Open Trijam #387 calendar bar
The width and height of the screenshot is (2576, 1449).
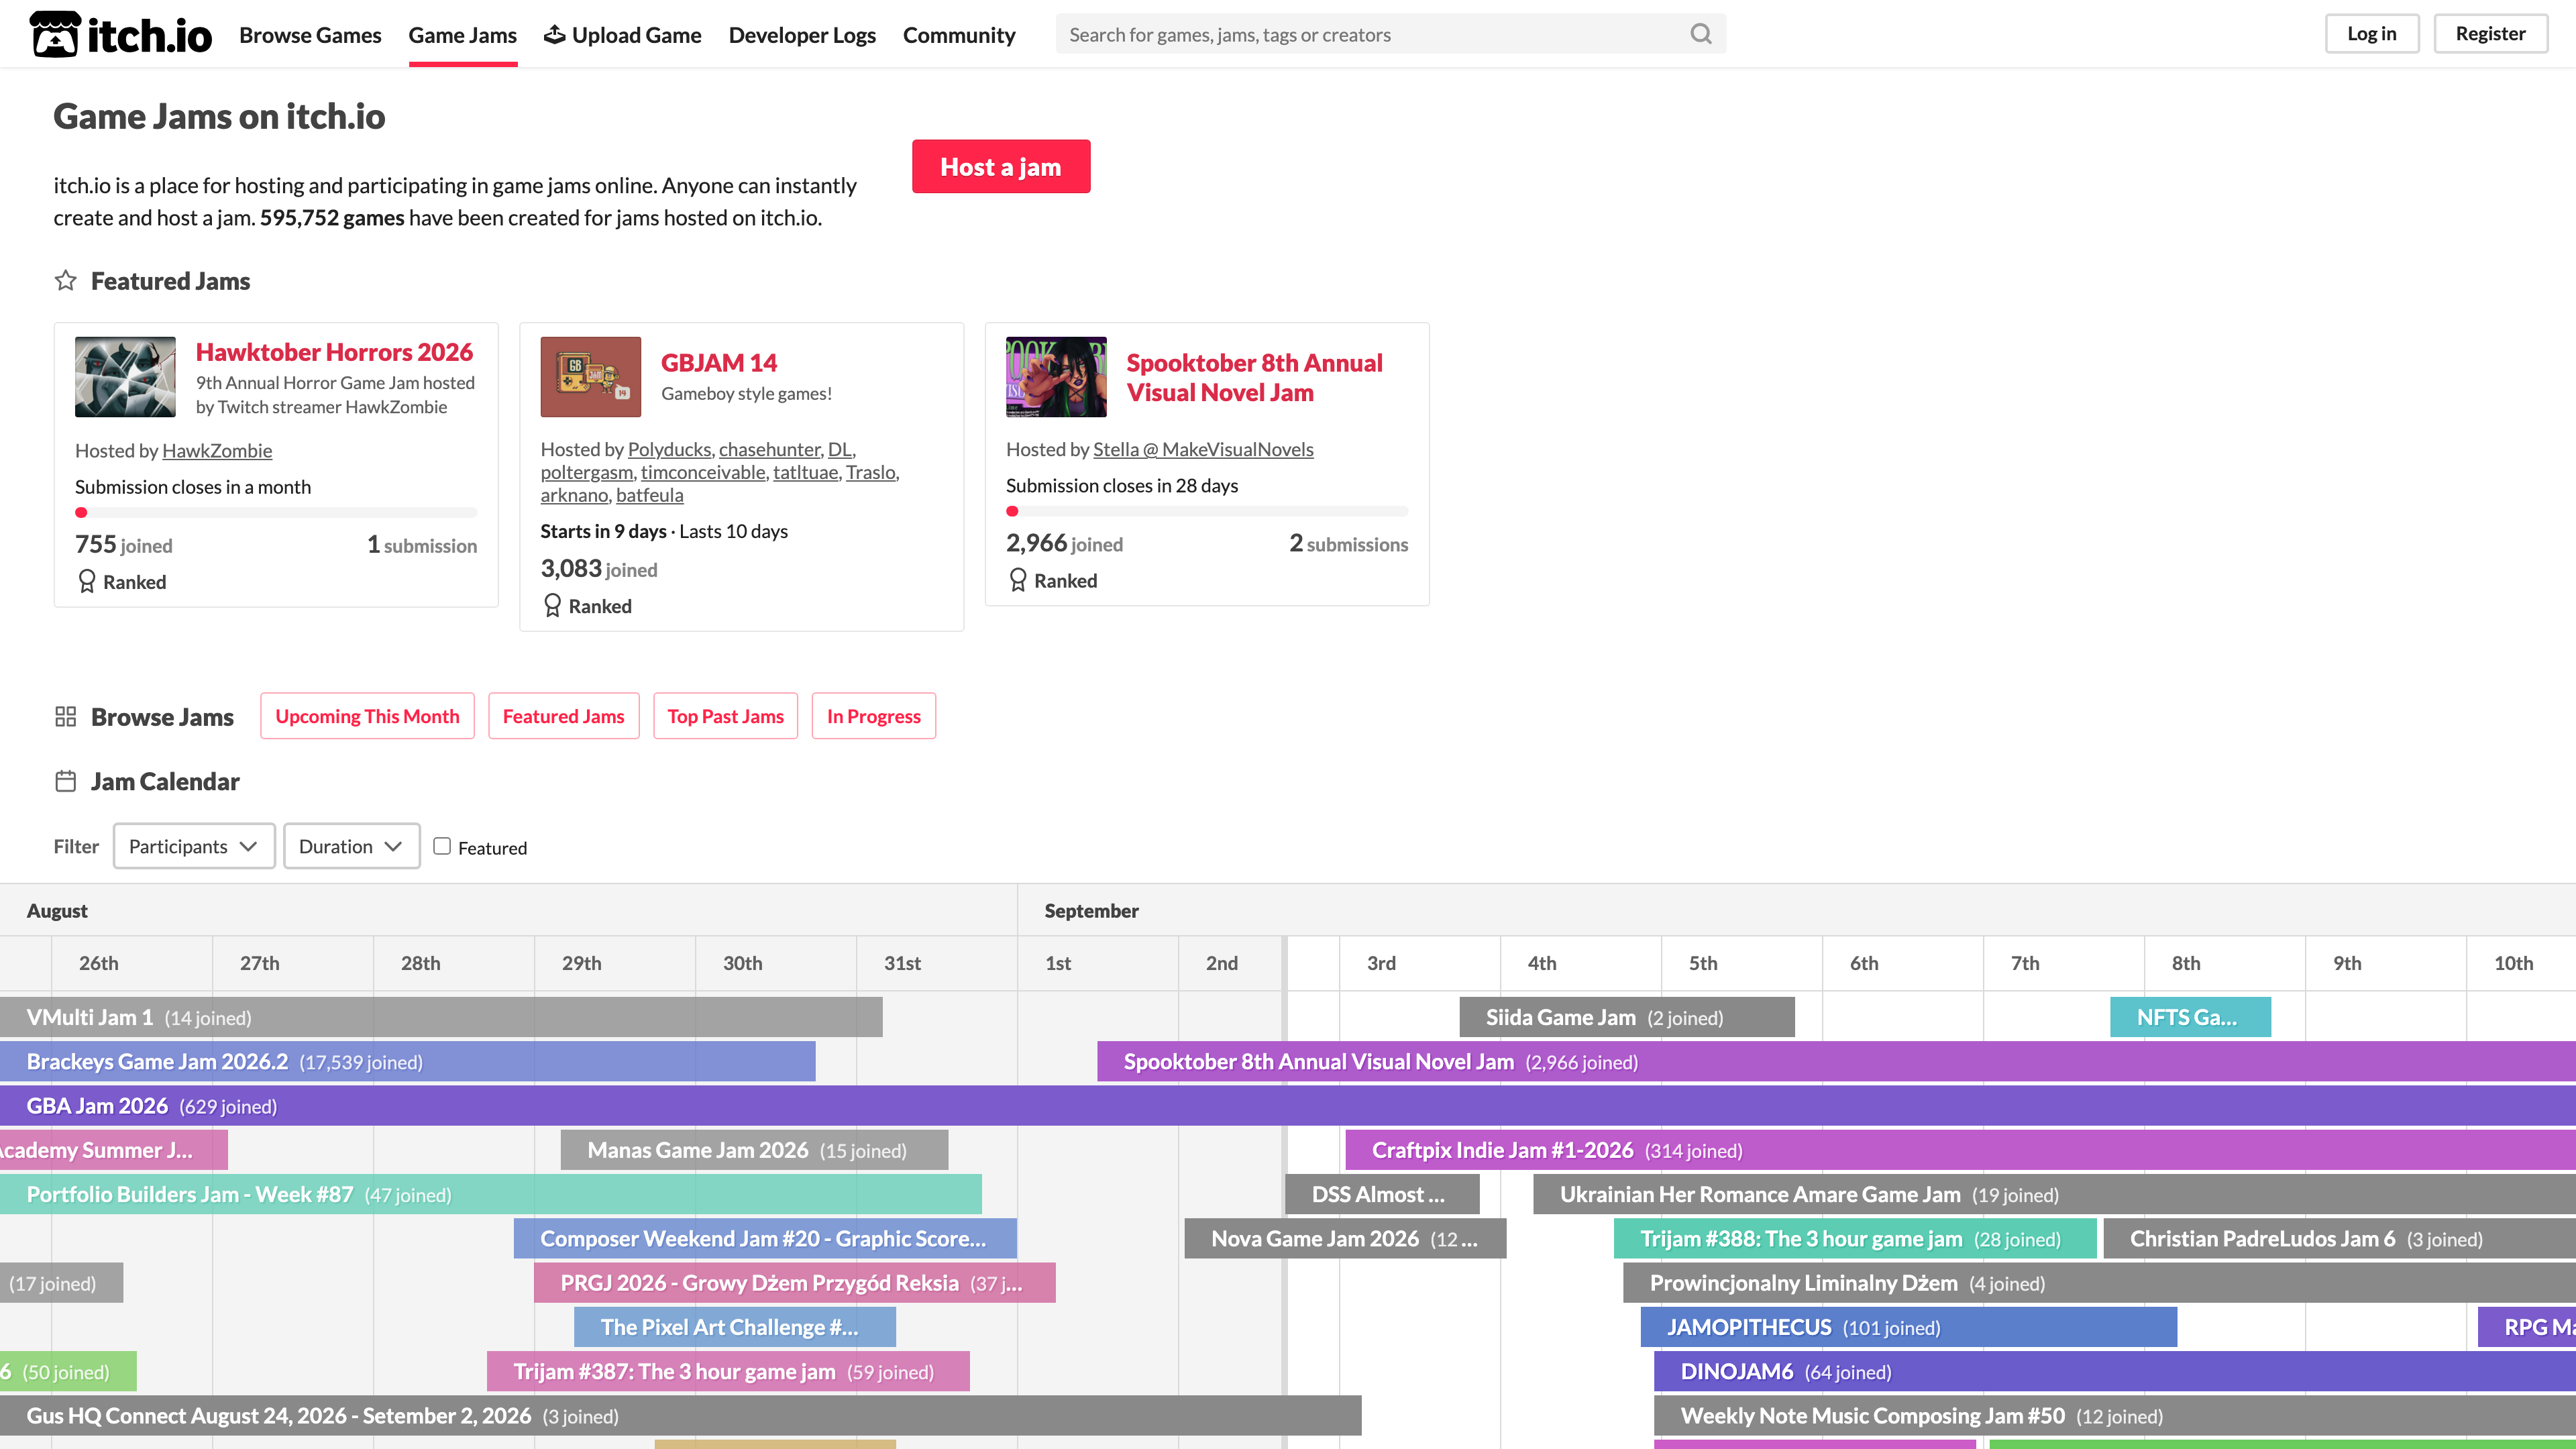click(x=728, y=1372)
